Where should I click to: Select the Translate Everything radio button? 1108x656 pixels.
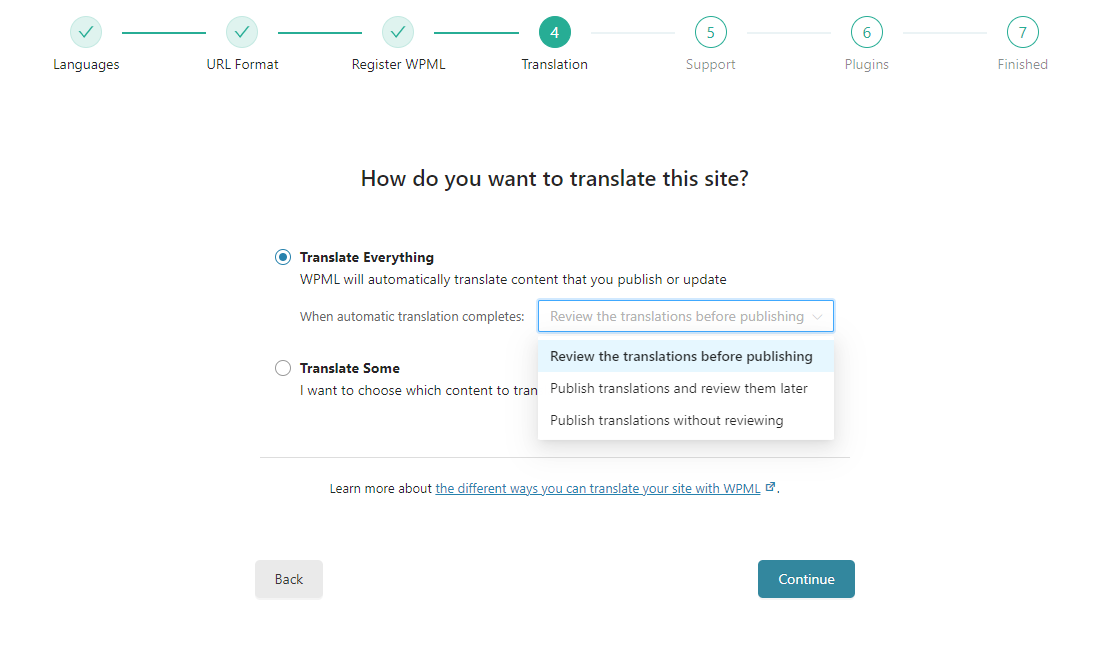point(283,257)
